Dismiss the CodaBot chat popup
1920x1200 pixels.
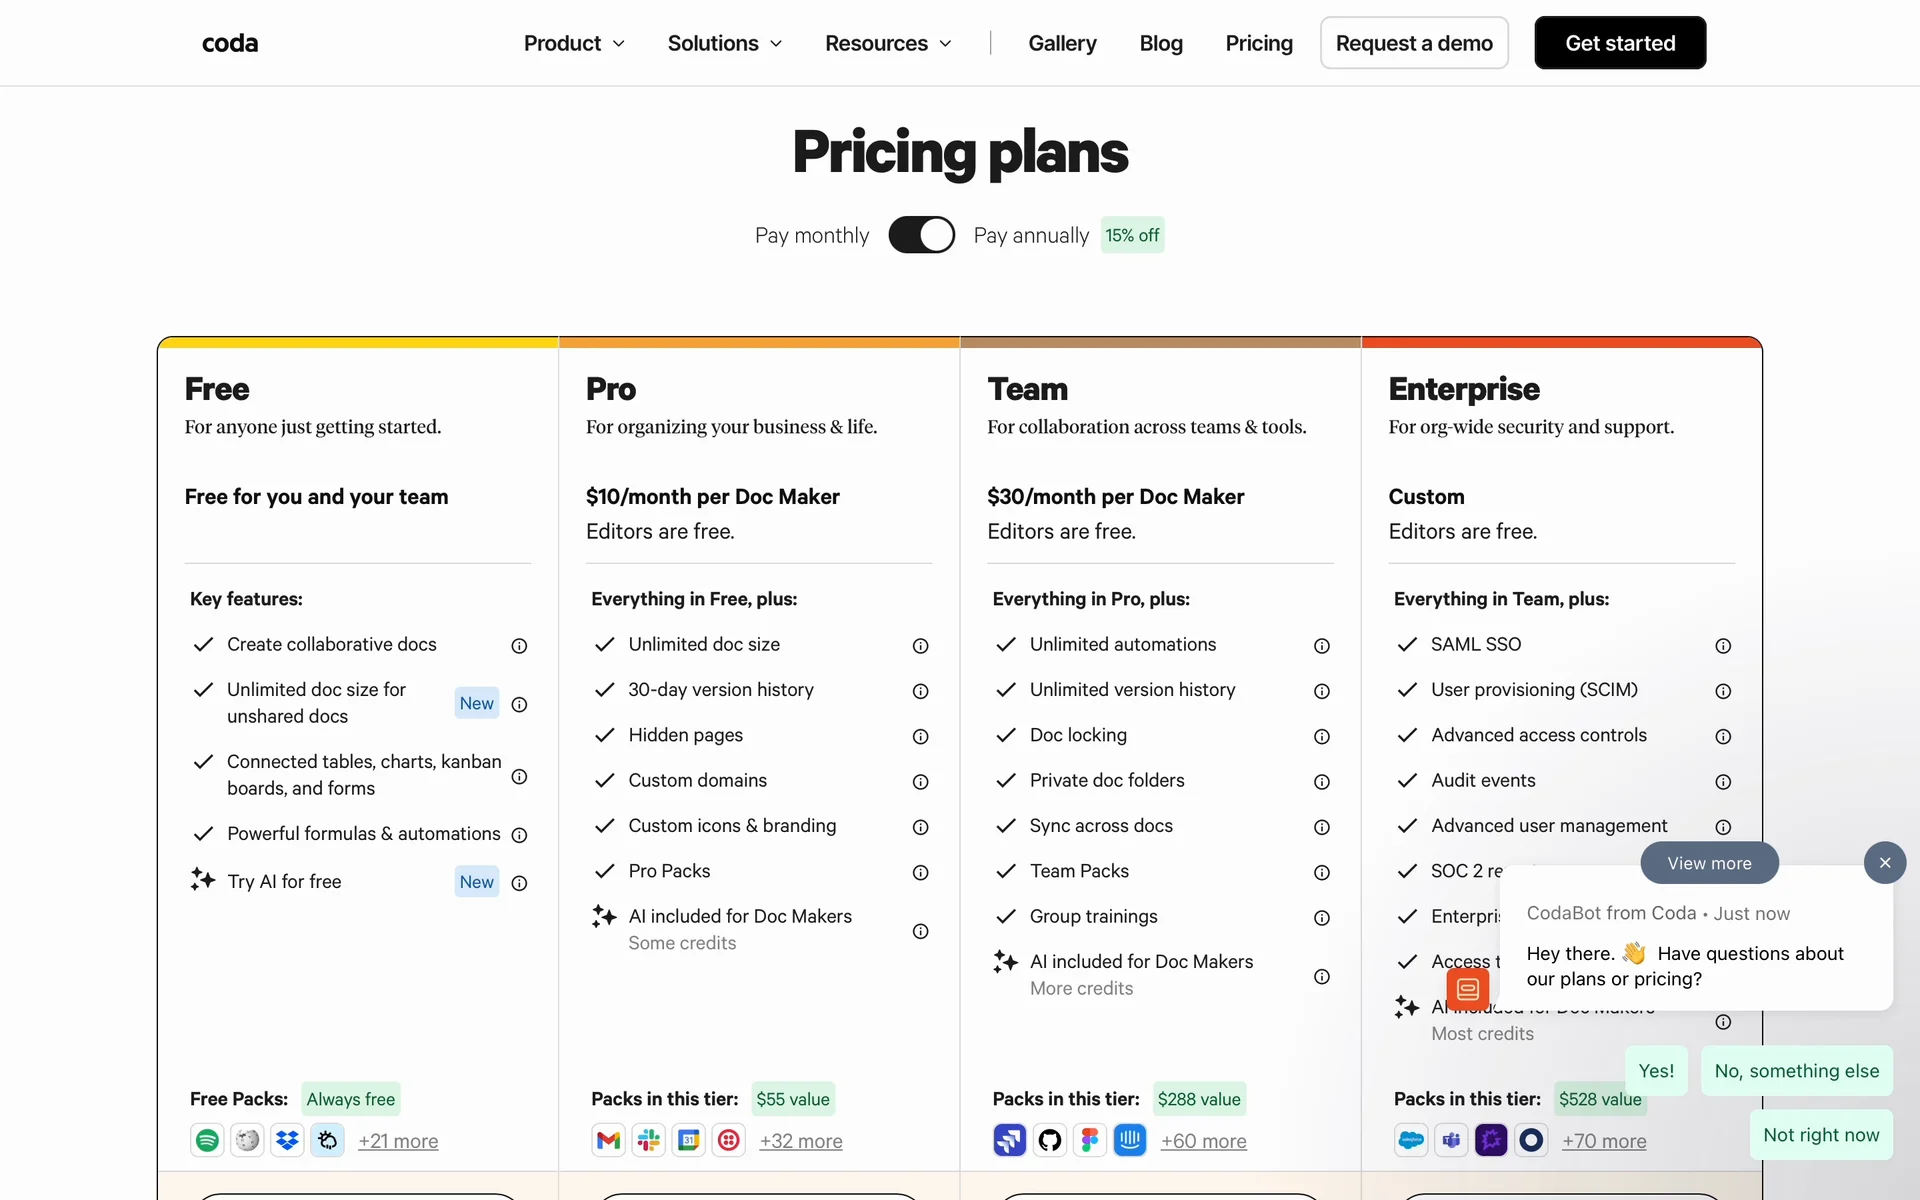(1884, 863)
